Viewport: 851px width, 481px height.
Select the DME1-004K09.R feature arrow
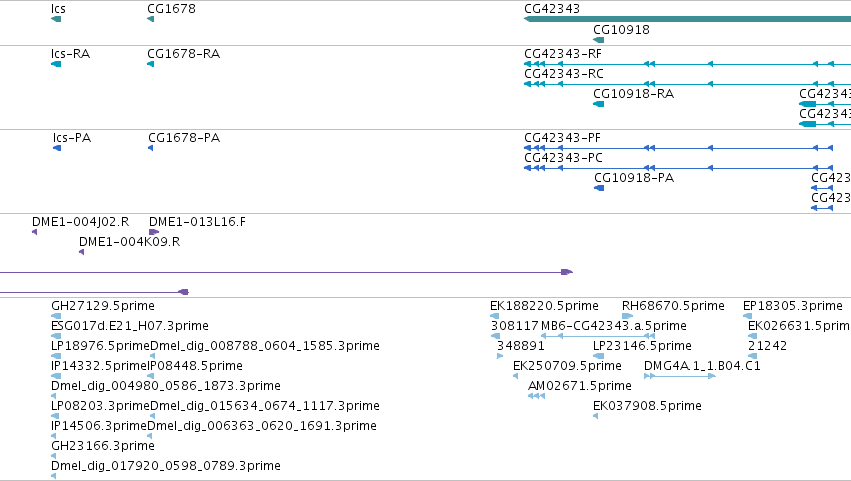click(81, 252)
